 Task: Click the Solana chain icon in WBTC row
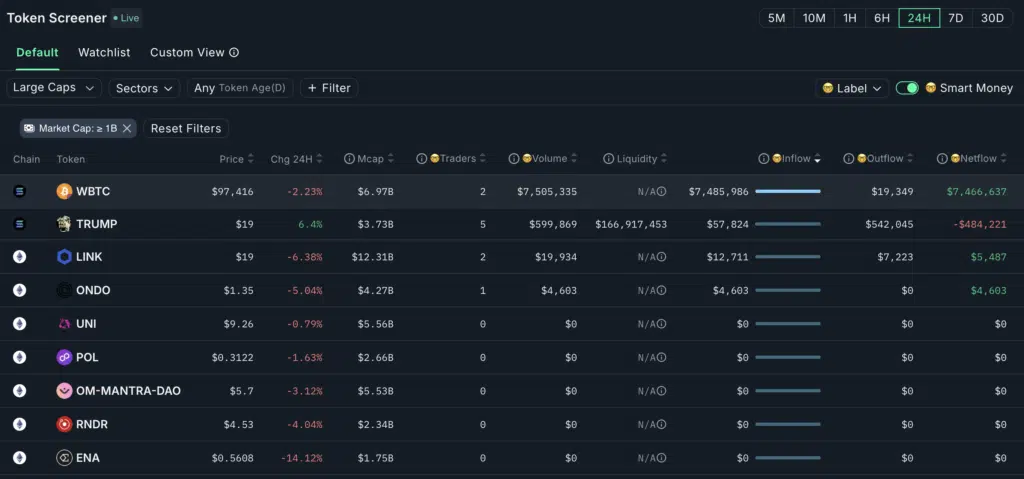(x=20, y=191)
